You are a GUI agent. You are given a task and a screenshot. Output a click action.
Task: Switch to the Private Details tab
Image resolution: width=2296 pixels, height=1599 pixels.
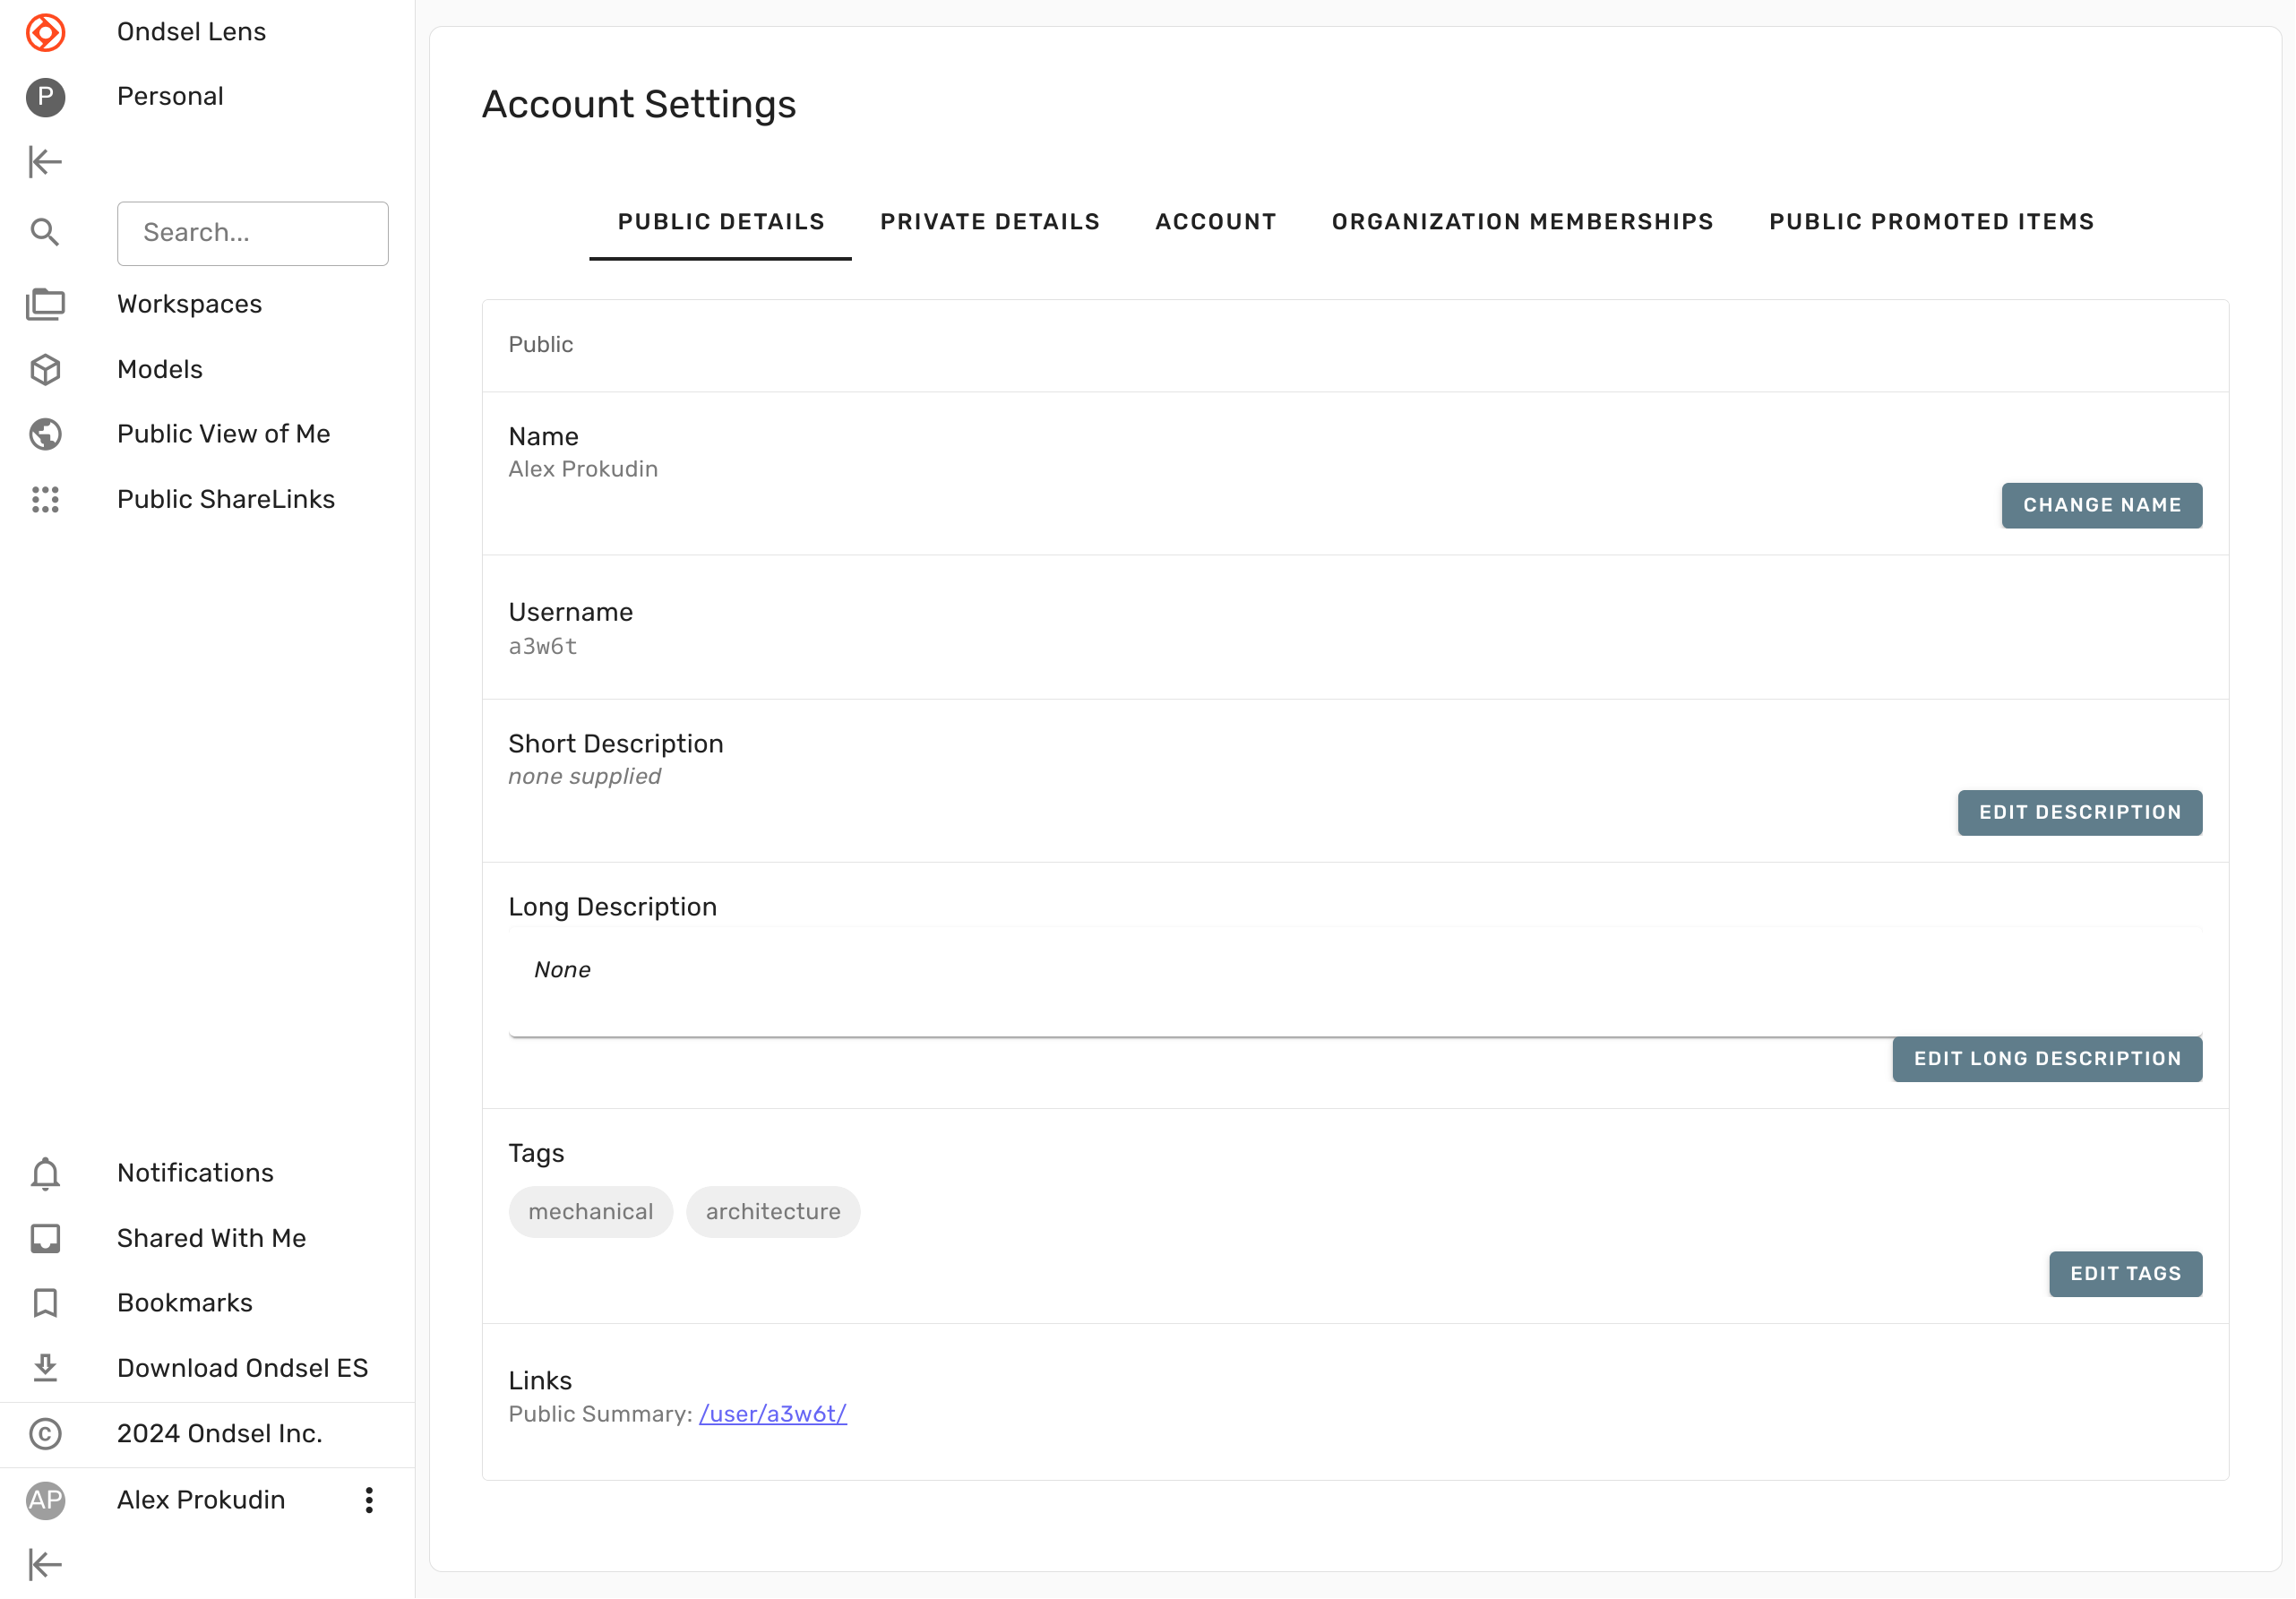click(x=989, y=222)
